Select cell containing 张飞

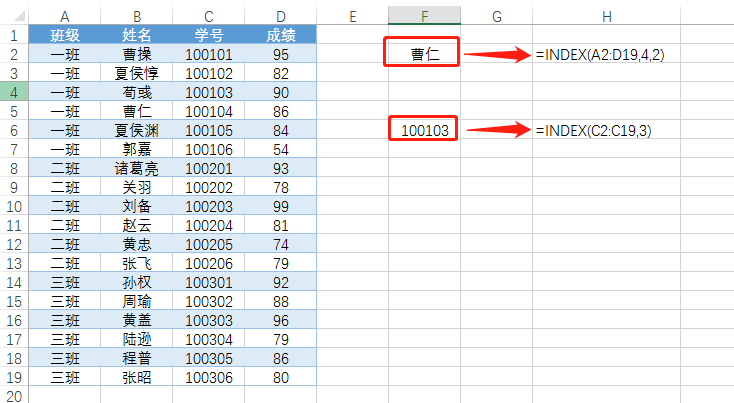[137, 264]
